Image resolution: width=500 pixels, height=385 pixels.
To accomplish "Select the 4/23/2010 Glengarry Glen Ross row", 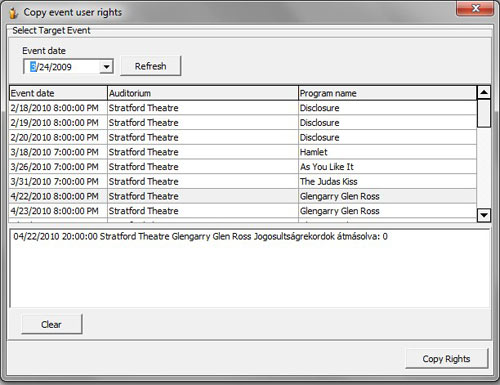I will [243, 211].
